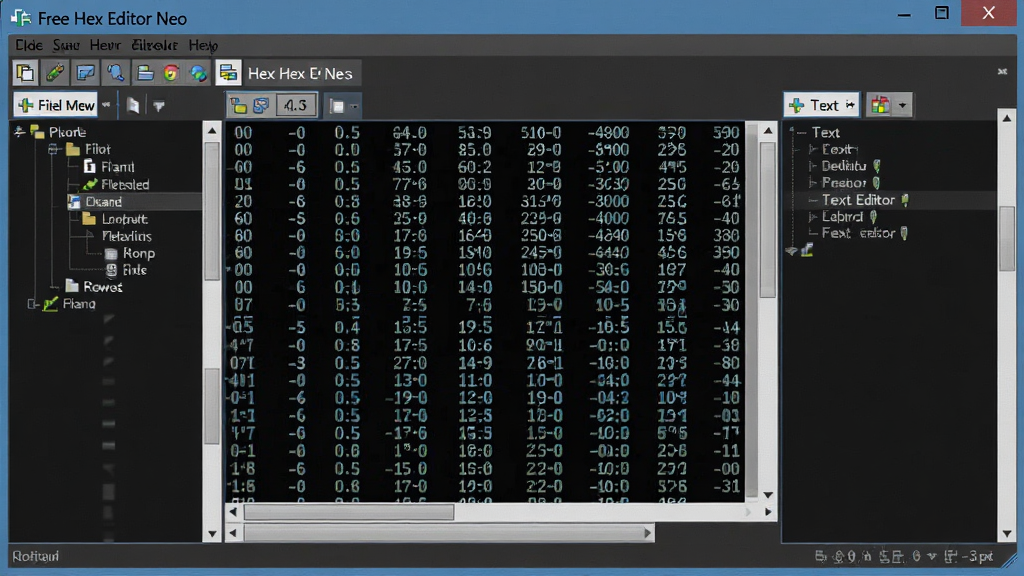Screen dimensions: 1024x576
Task: Open the dropdown arrow beside multicolor blocks icon
Action: [903, 105]
